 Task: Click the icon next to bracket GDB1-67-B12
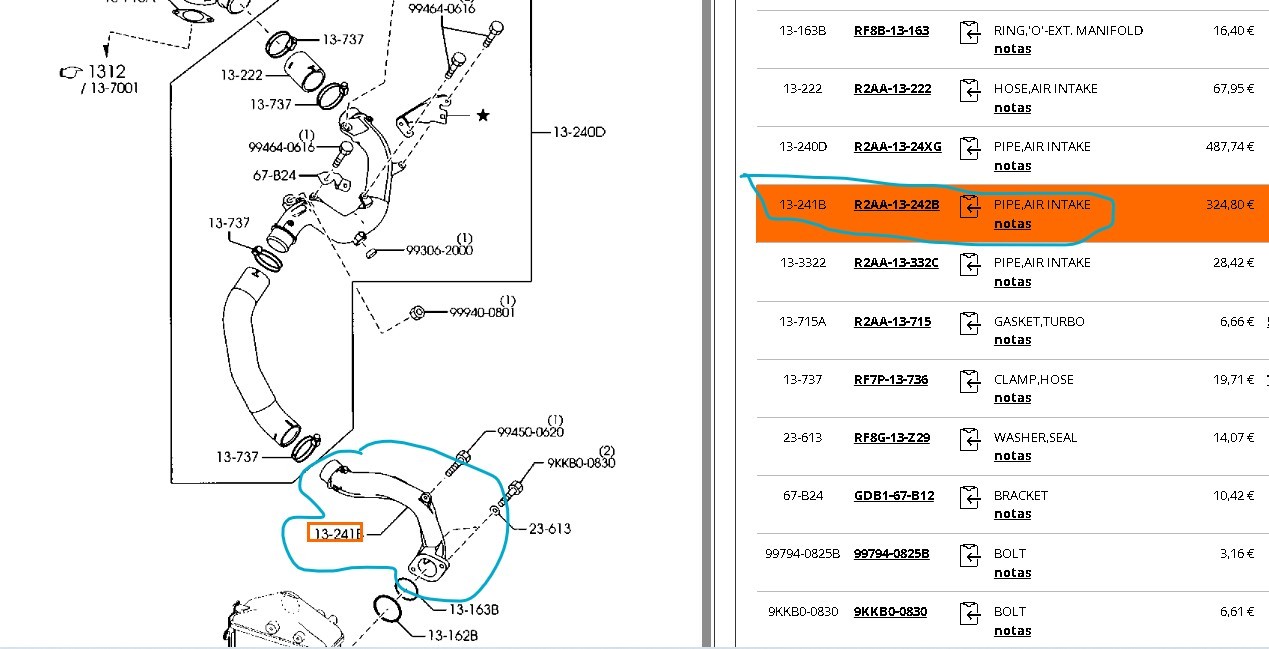tap(969, 497)
